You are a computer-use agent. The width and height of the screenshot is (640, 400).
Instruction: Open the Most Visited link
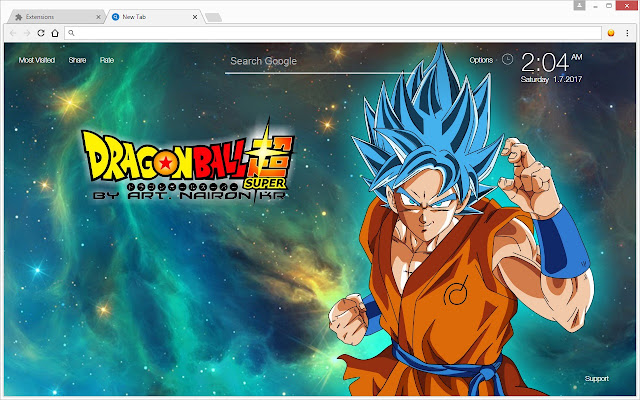37,60
